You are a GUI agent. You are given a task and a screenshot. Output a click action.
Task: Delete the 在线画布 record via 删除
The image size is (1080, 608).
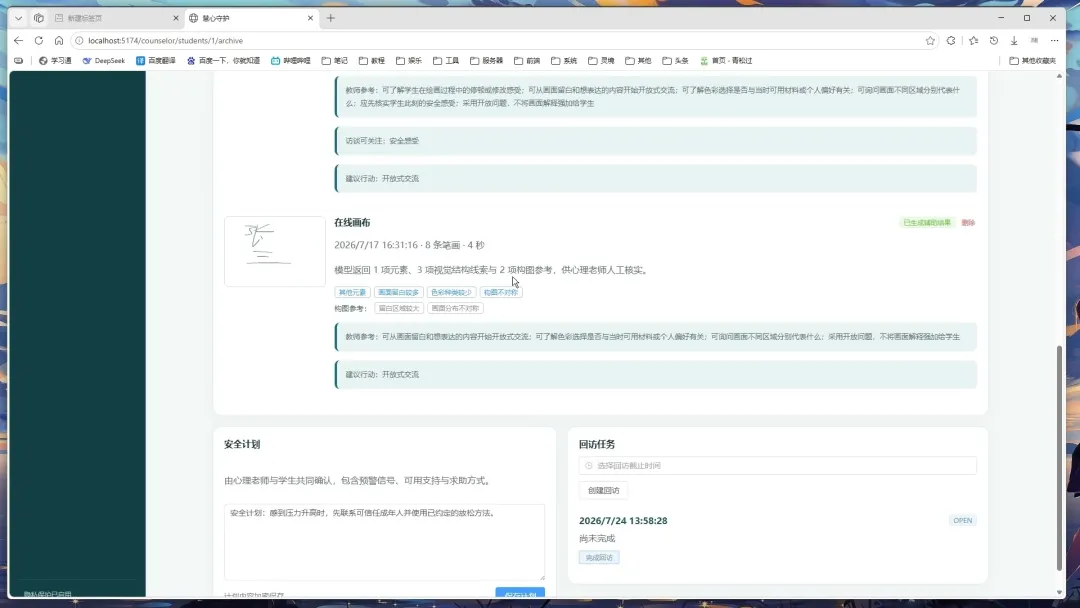pos(968,223)
